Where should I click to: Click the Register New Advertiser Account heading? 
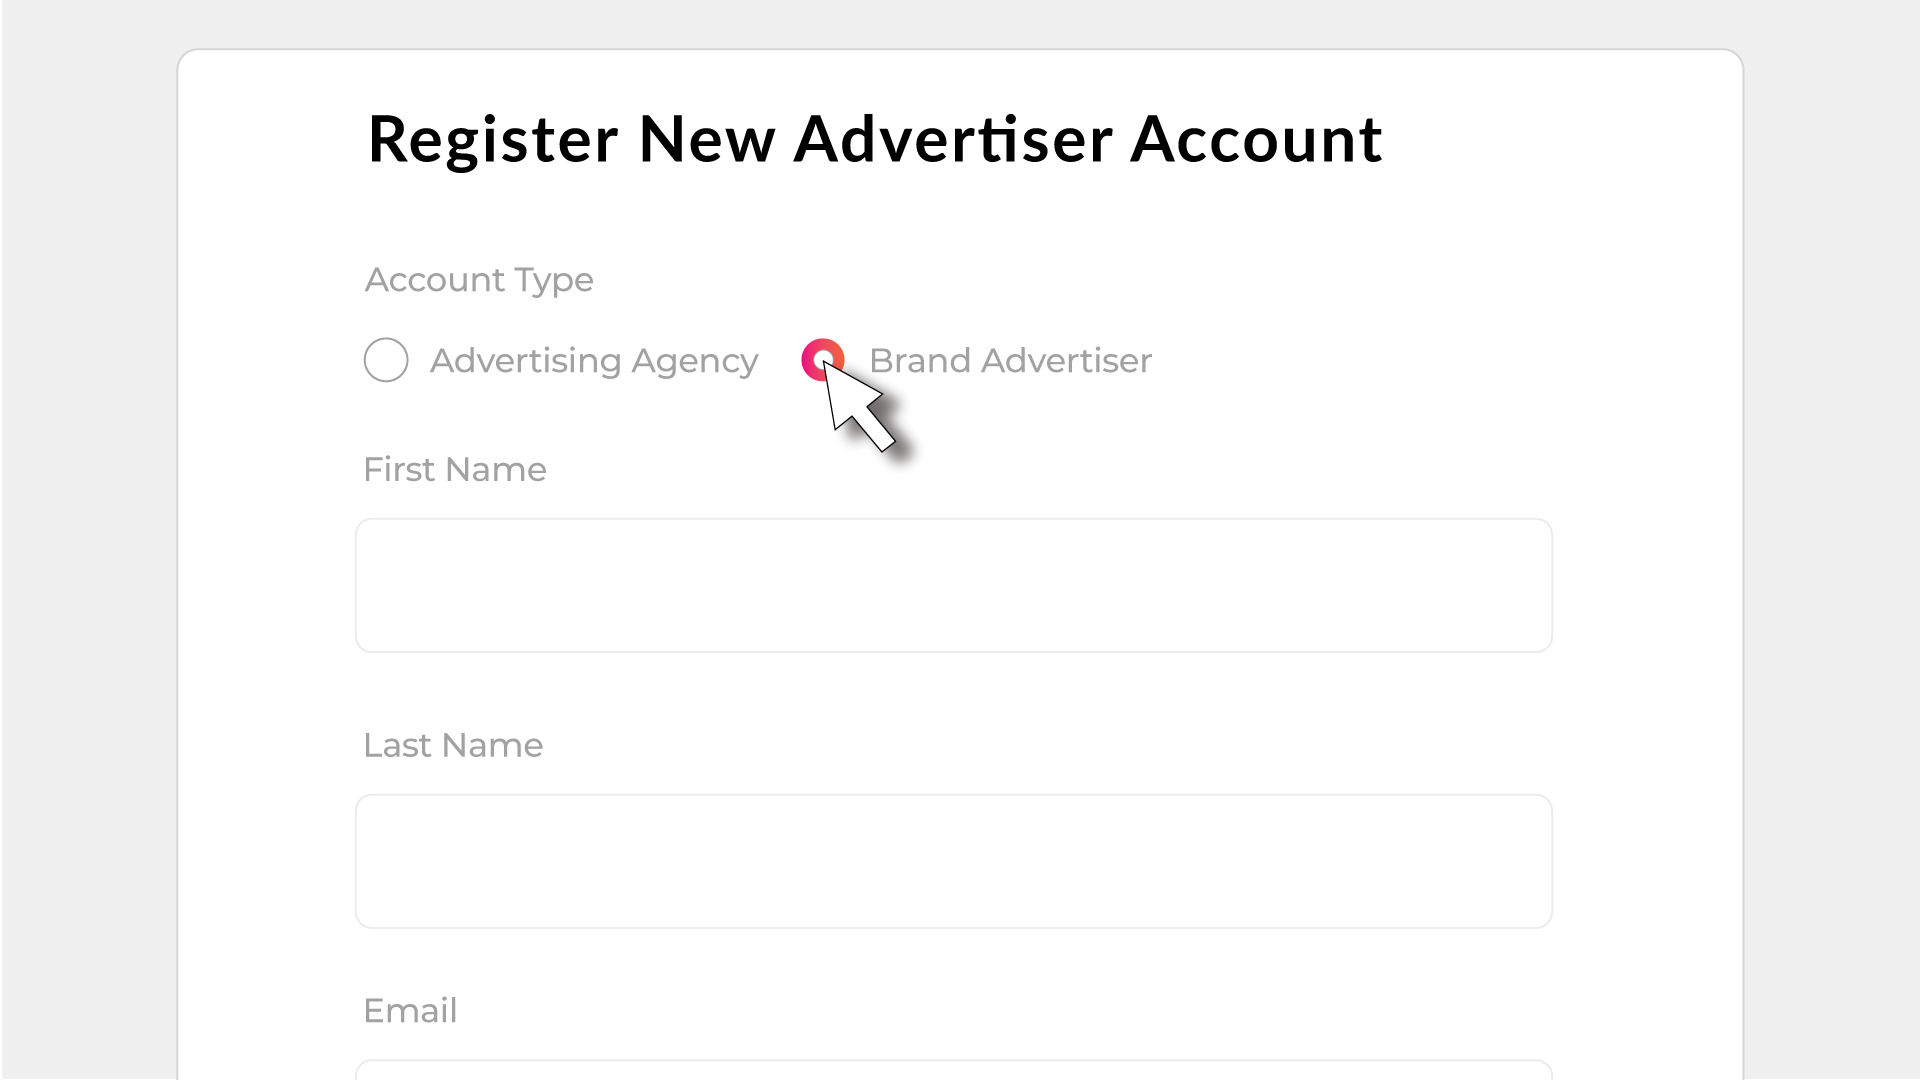(875, 139)
